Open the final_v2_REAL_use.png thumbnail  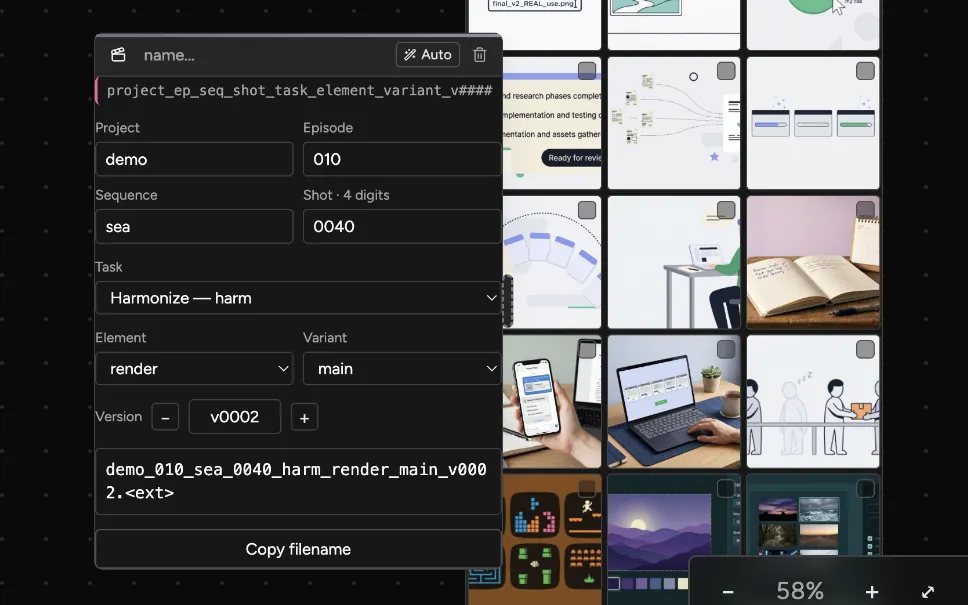[535, 25]
